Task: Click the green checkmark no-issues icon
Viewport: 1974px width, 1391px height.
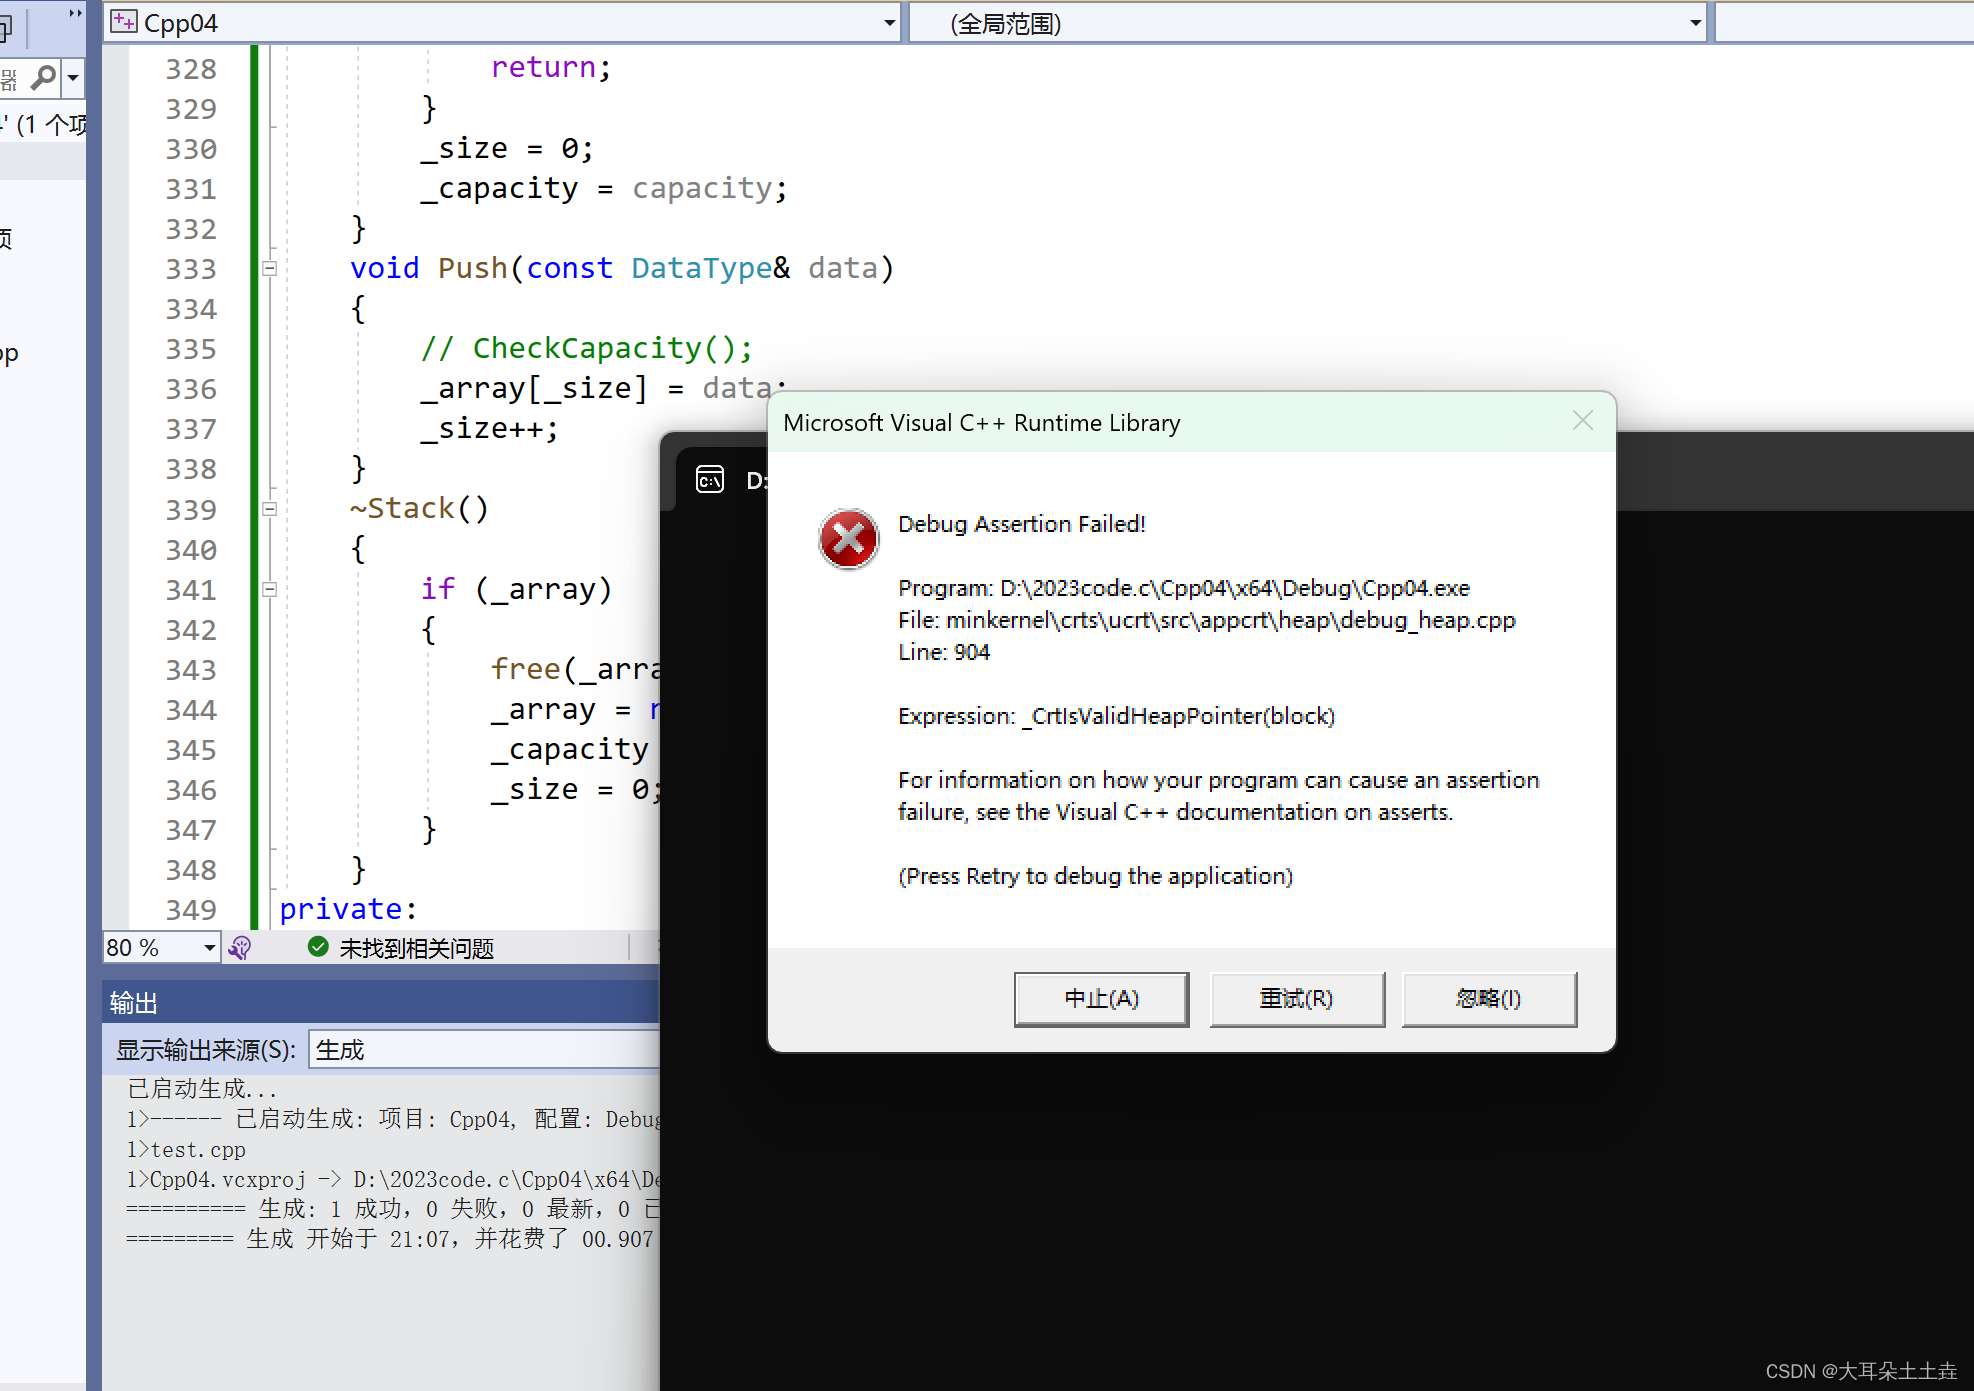Action: click(x=318, y=947)
